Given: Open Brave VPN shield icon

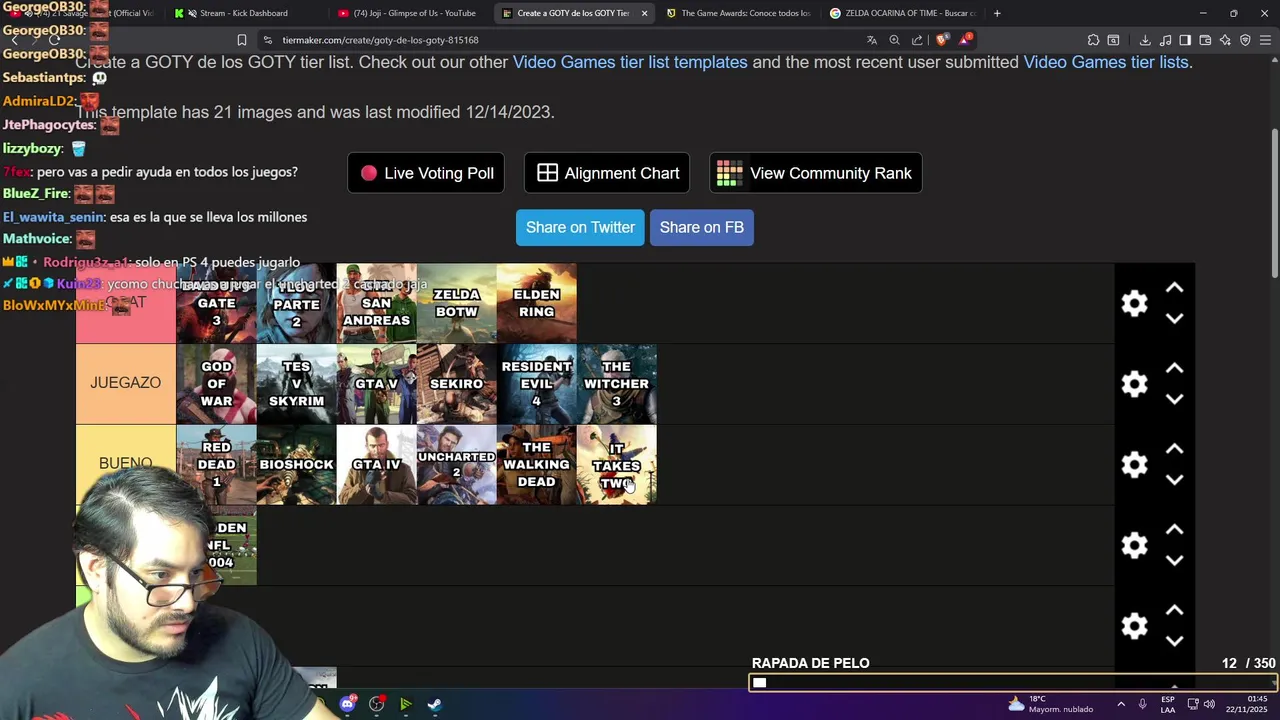Looking at the screenshot, I should pos(1245,40).
